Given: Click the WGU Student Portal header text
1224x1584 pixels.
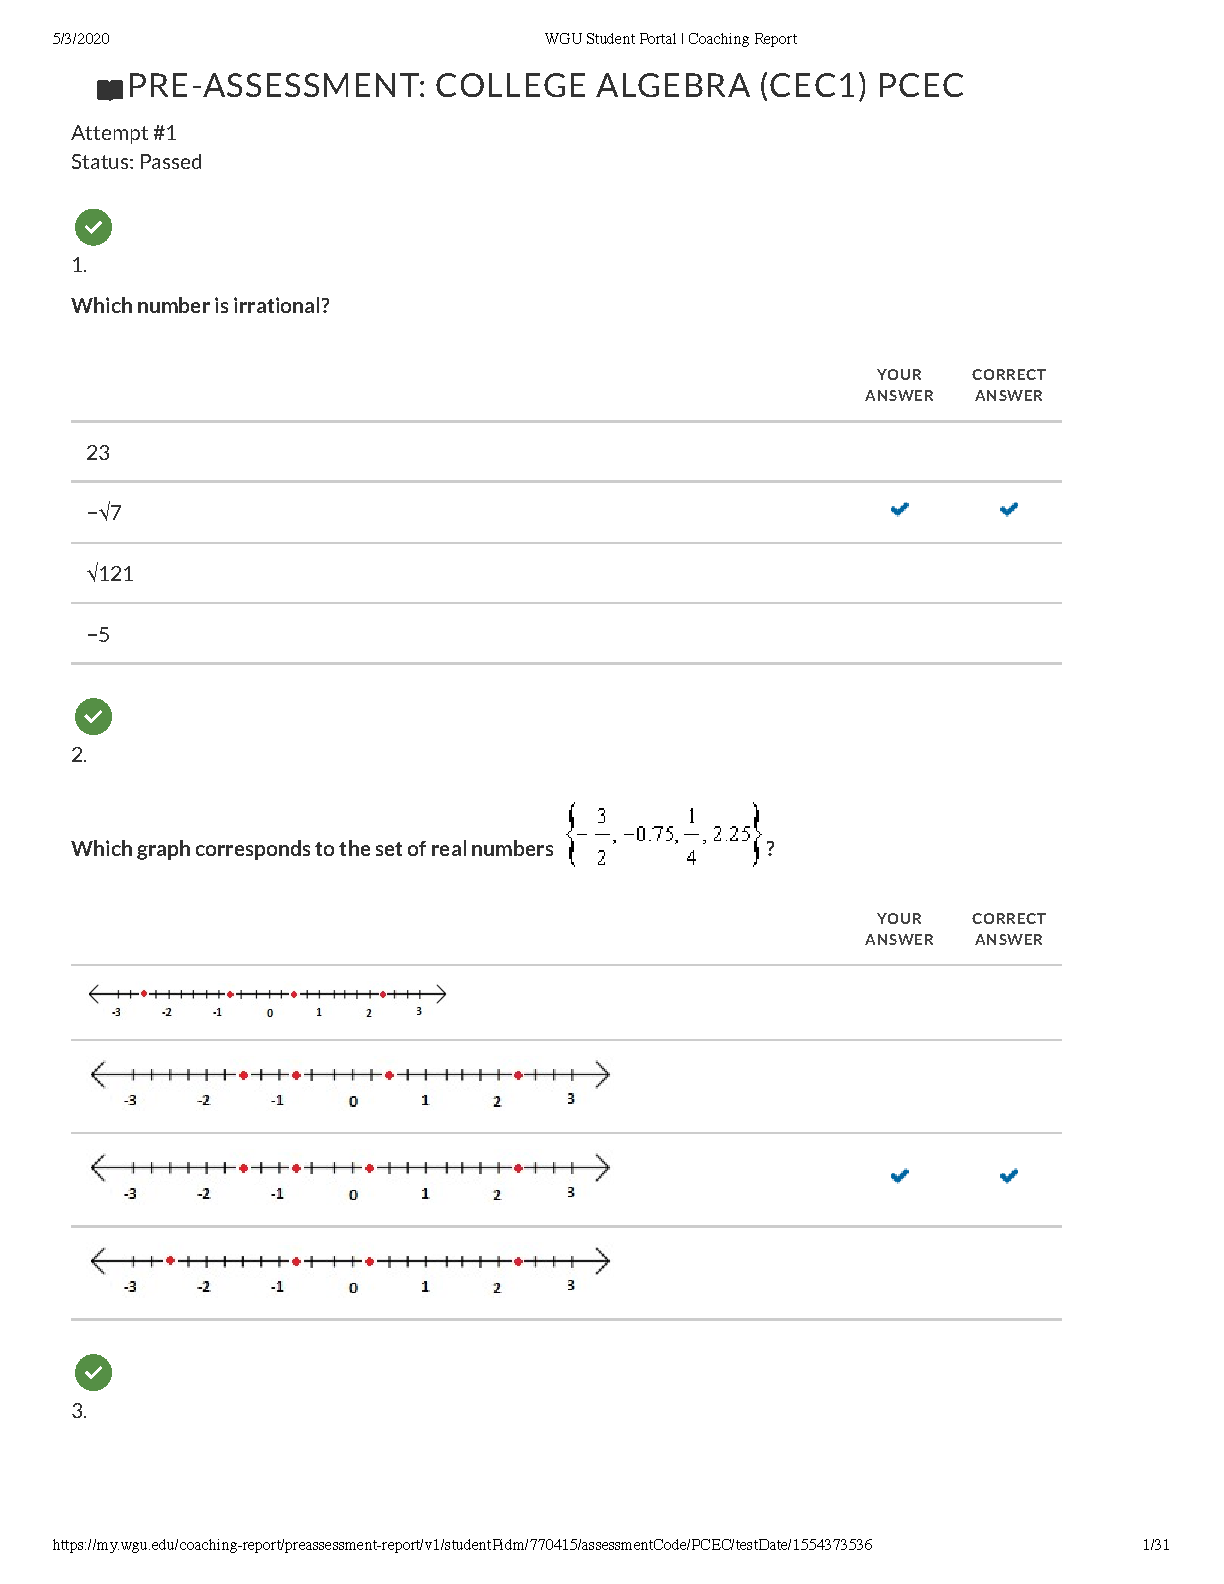Looking at the screenshot, I should coord(670,39).
